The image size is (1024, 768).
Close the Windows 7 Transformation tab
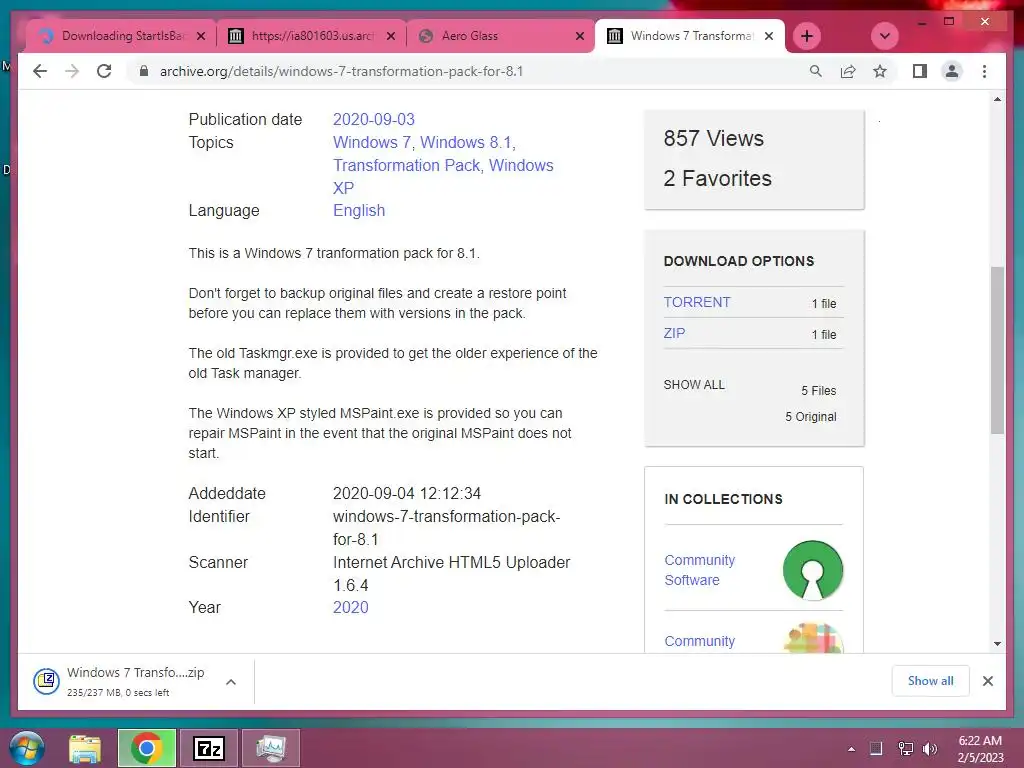coord(769,36)
